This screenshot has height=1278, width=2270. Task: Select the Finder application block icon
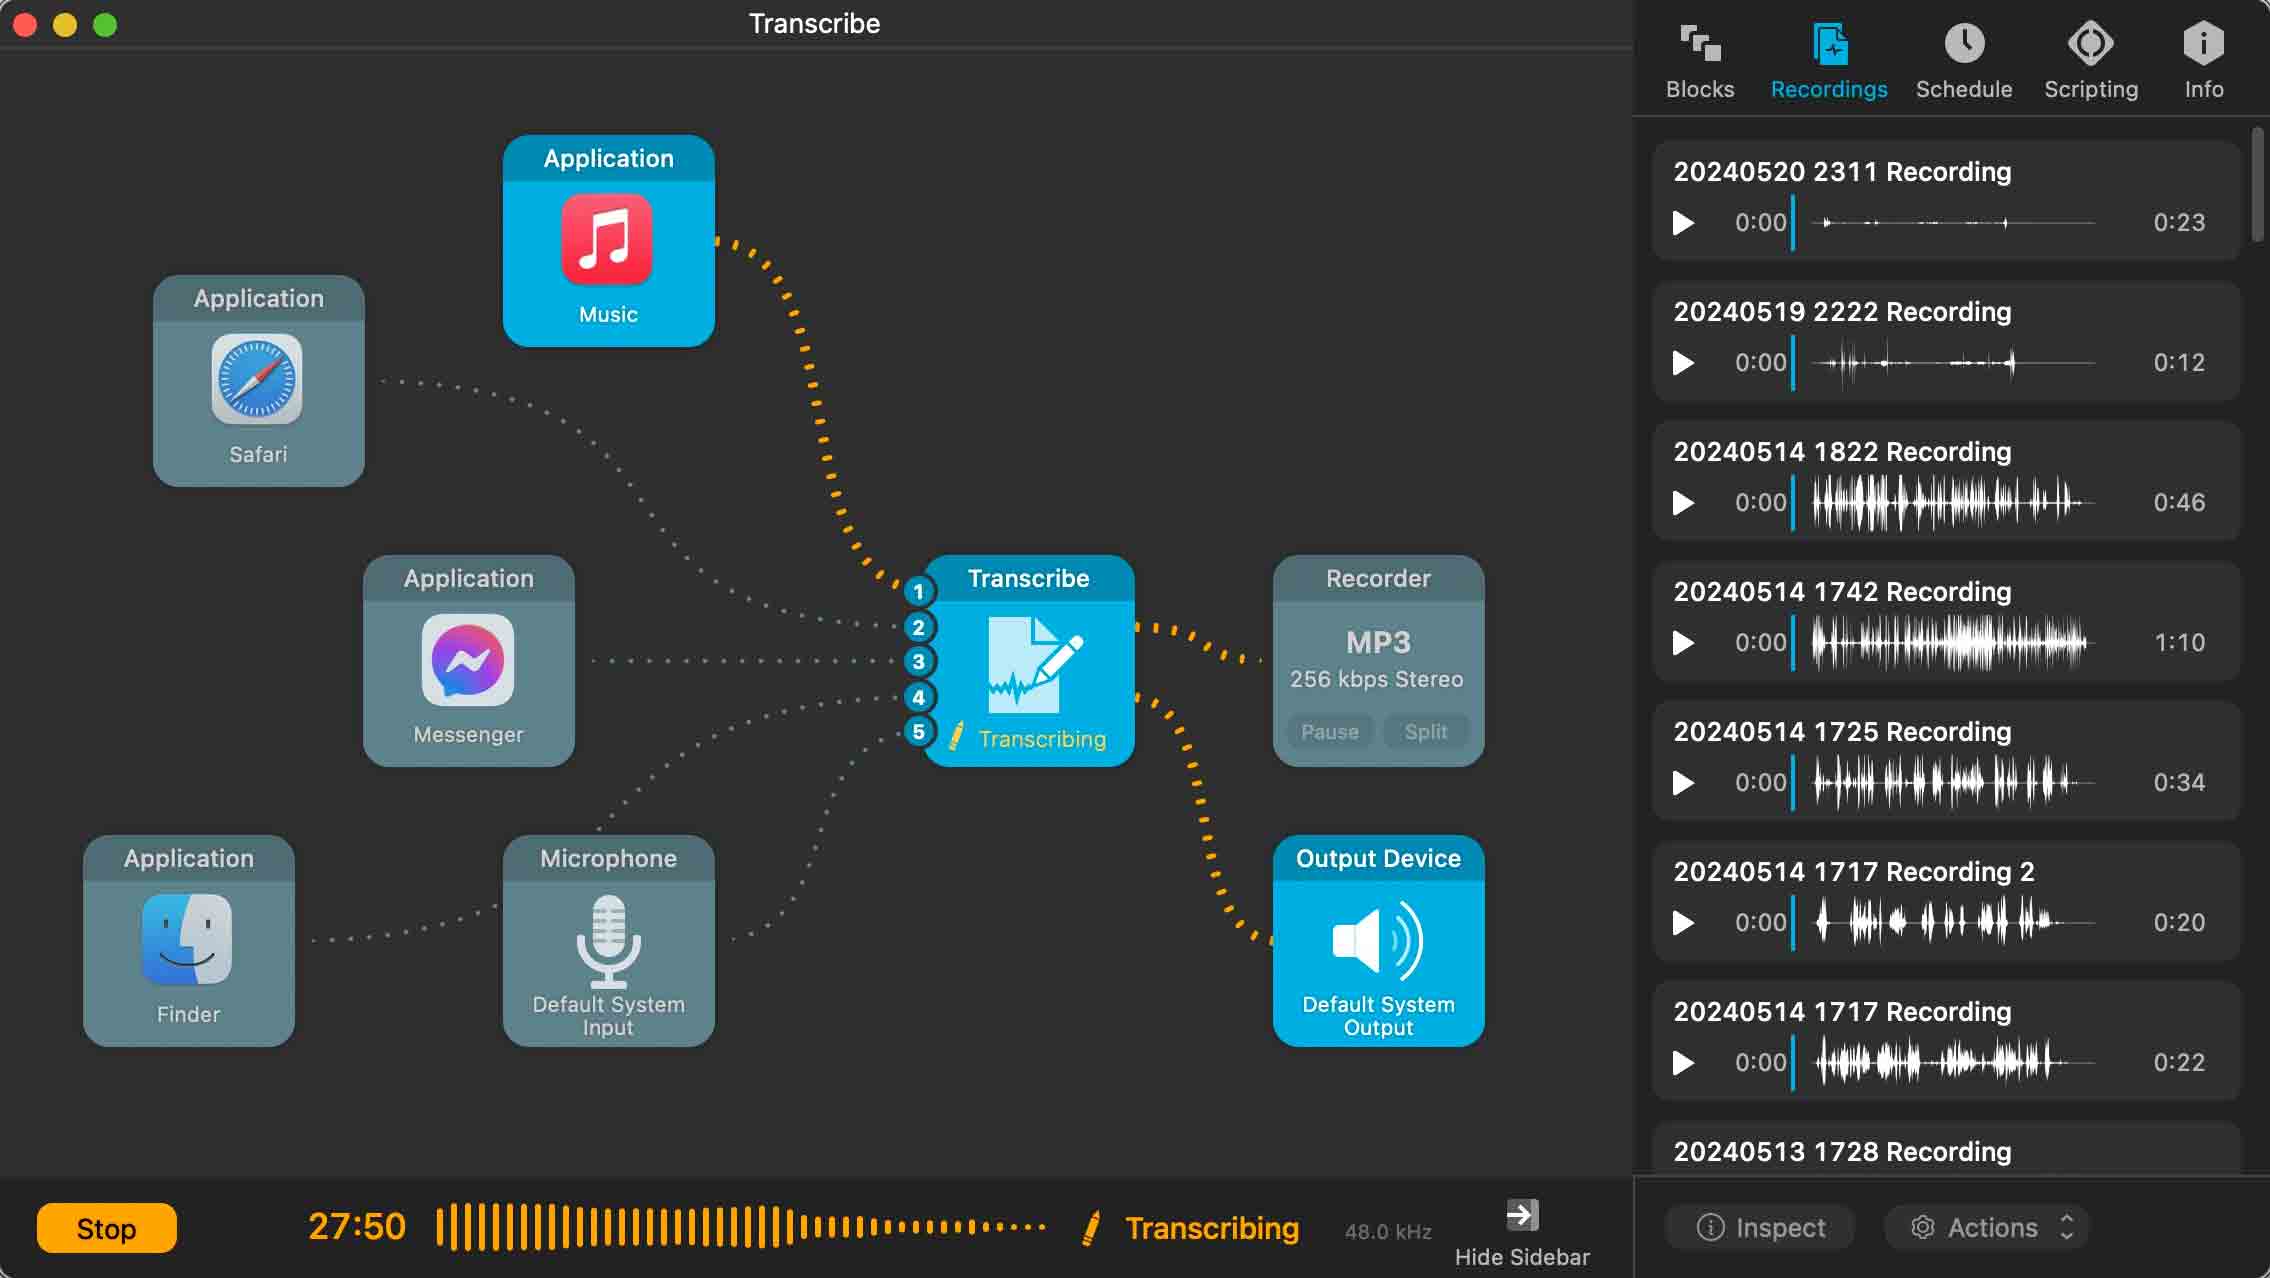pyautogui.click(x=188, y=940)
